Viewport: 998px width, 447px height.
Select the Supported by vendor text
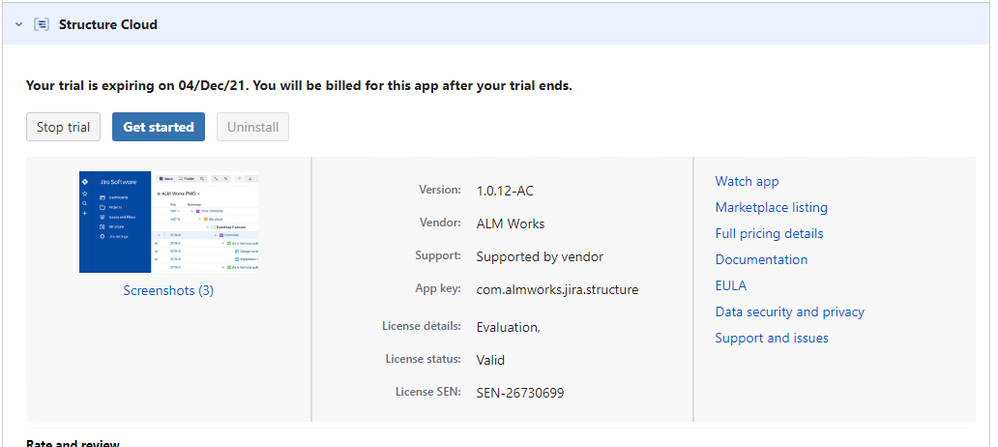(x=540, y=257)
